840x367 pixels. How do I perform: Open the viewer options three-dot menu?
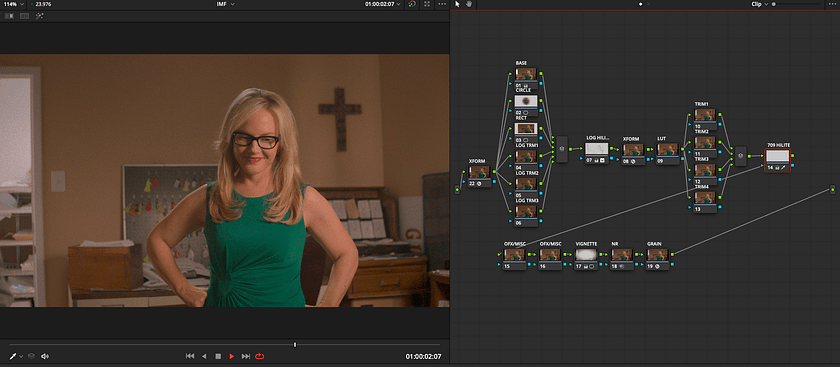point(442,4)
